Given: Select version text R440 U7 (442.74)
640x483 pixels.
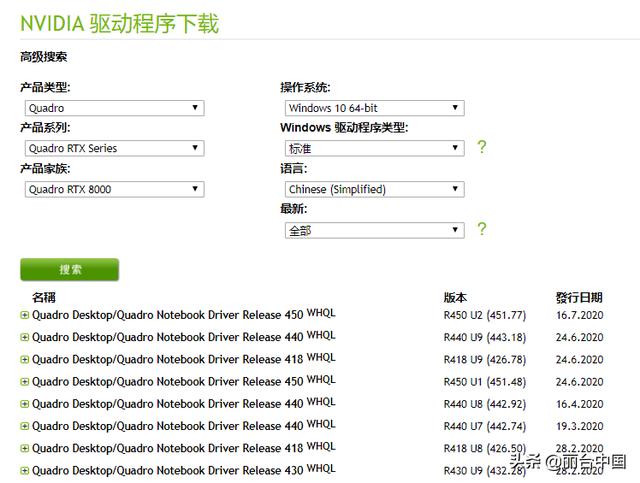Looking at the screenshot, I should tap(485, 426).
